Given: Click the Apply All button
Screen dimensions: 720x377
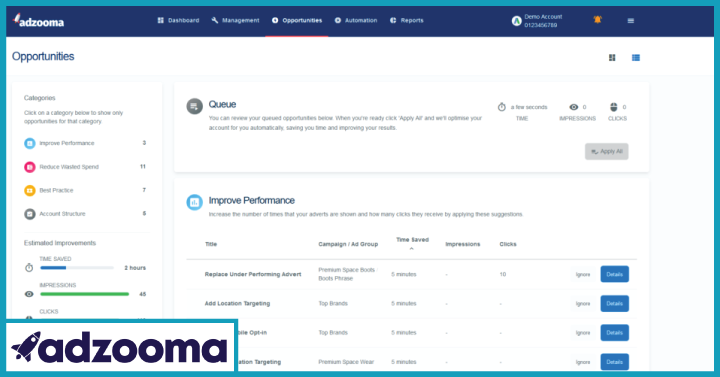Looking at the screenshot, I should [607, 152].
